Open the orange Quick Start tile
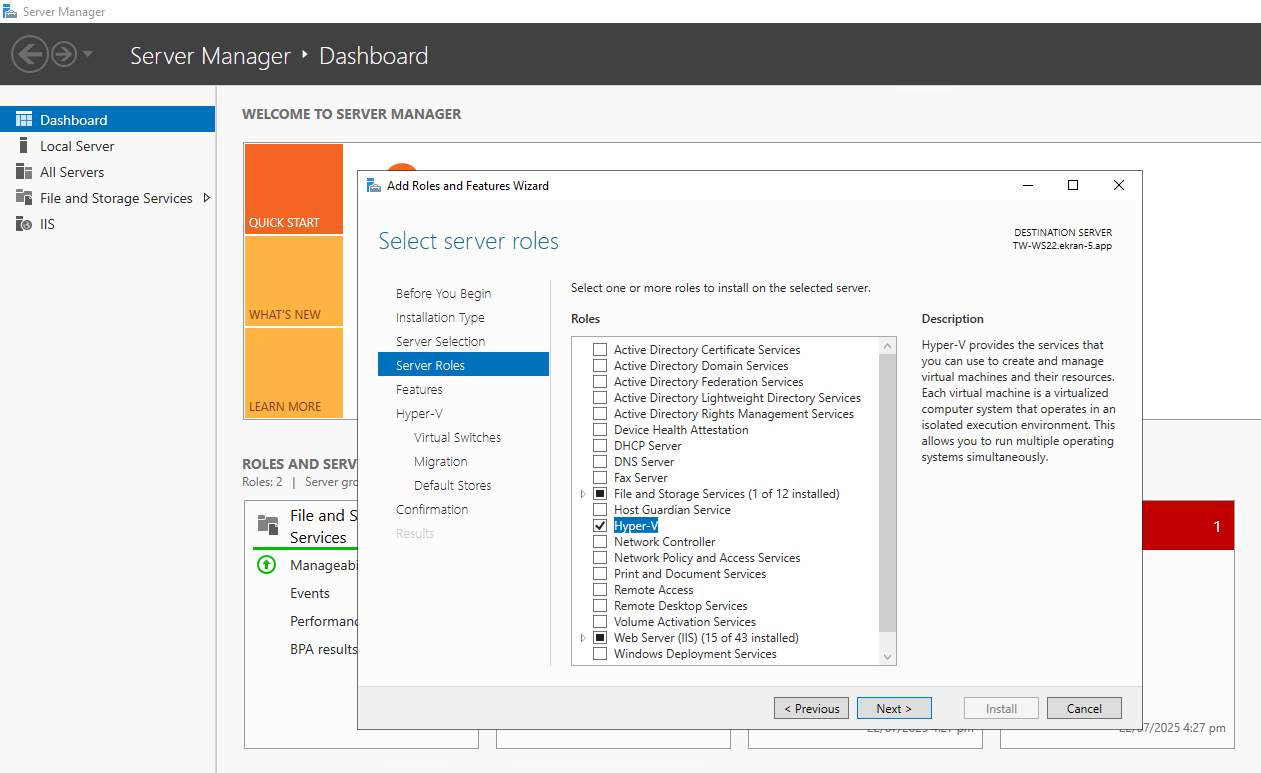1261x773 pixels. click(x=293, y=190)
